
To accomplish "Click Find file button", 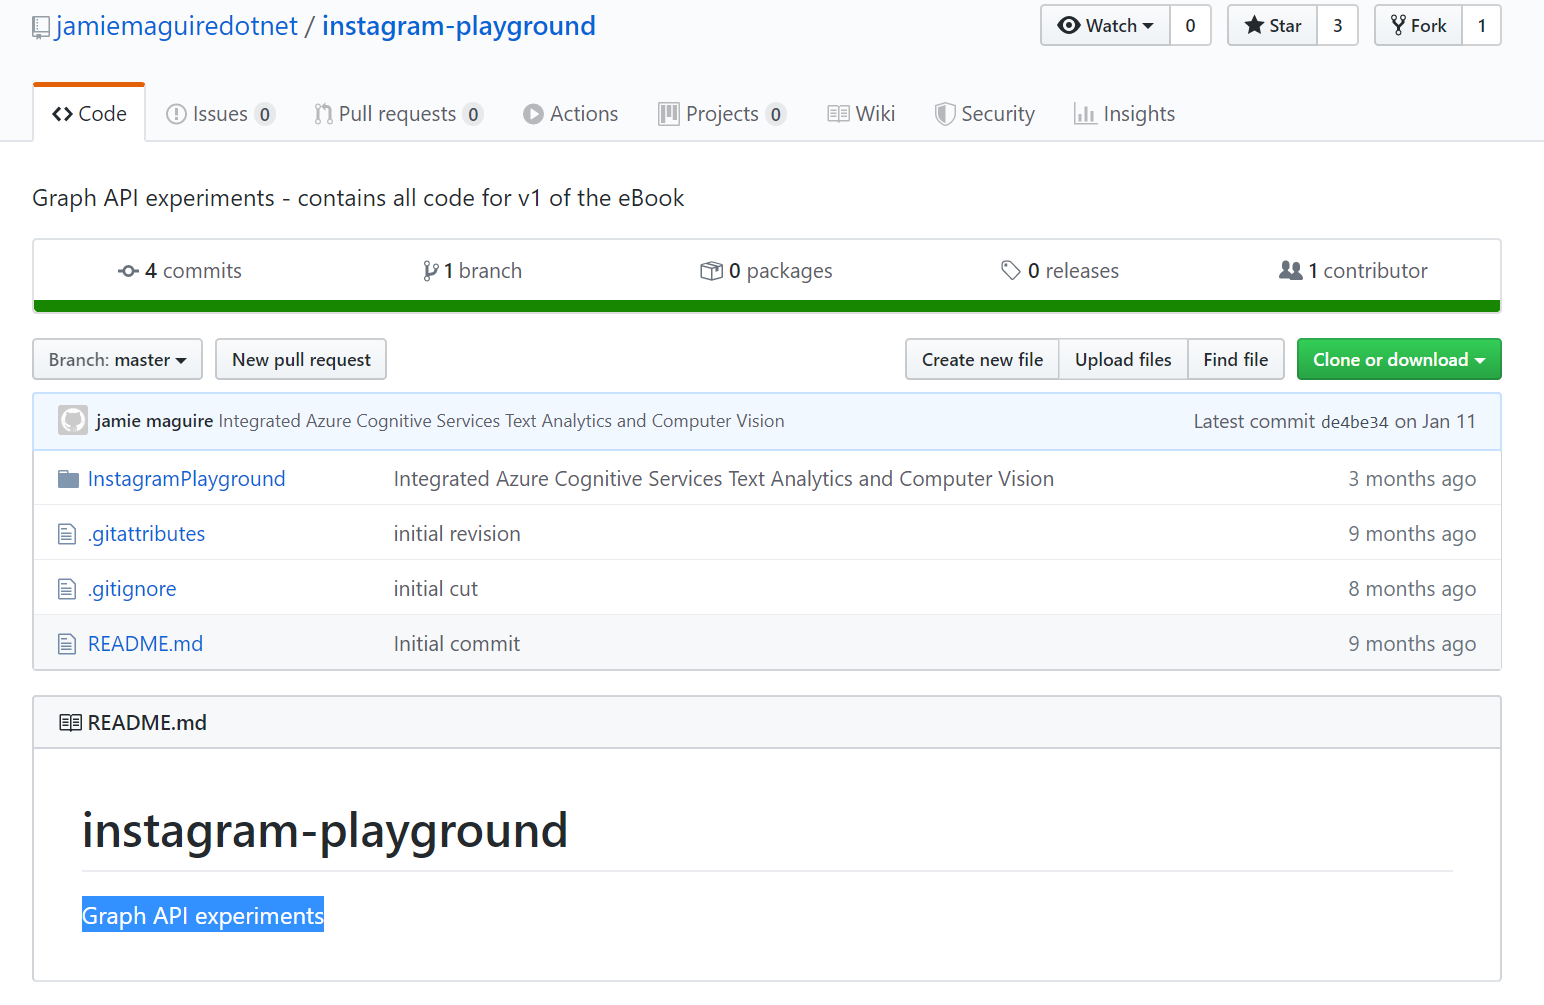I will tap(1236, 359).
